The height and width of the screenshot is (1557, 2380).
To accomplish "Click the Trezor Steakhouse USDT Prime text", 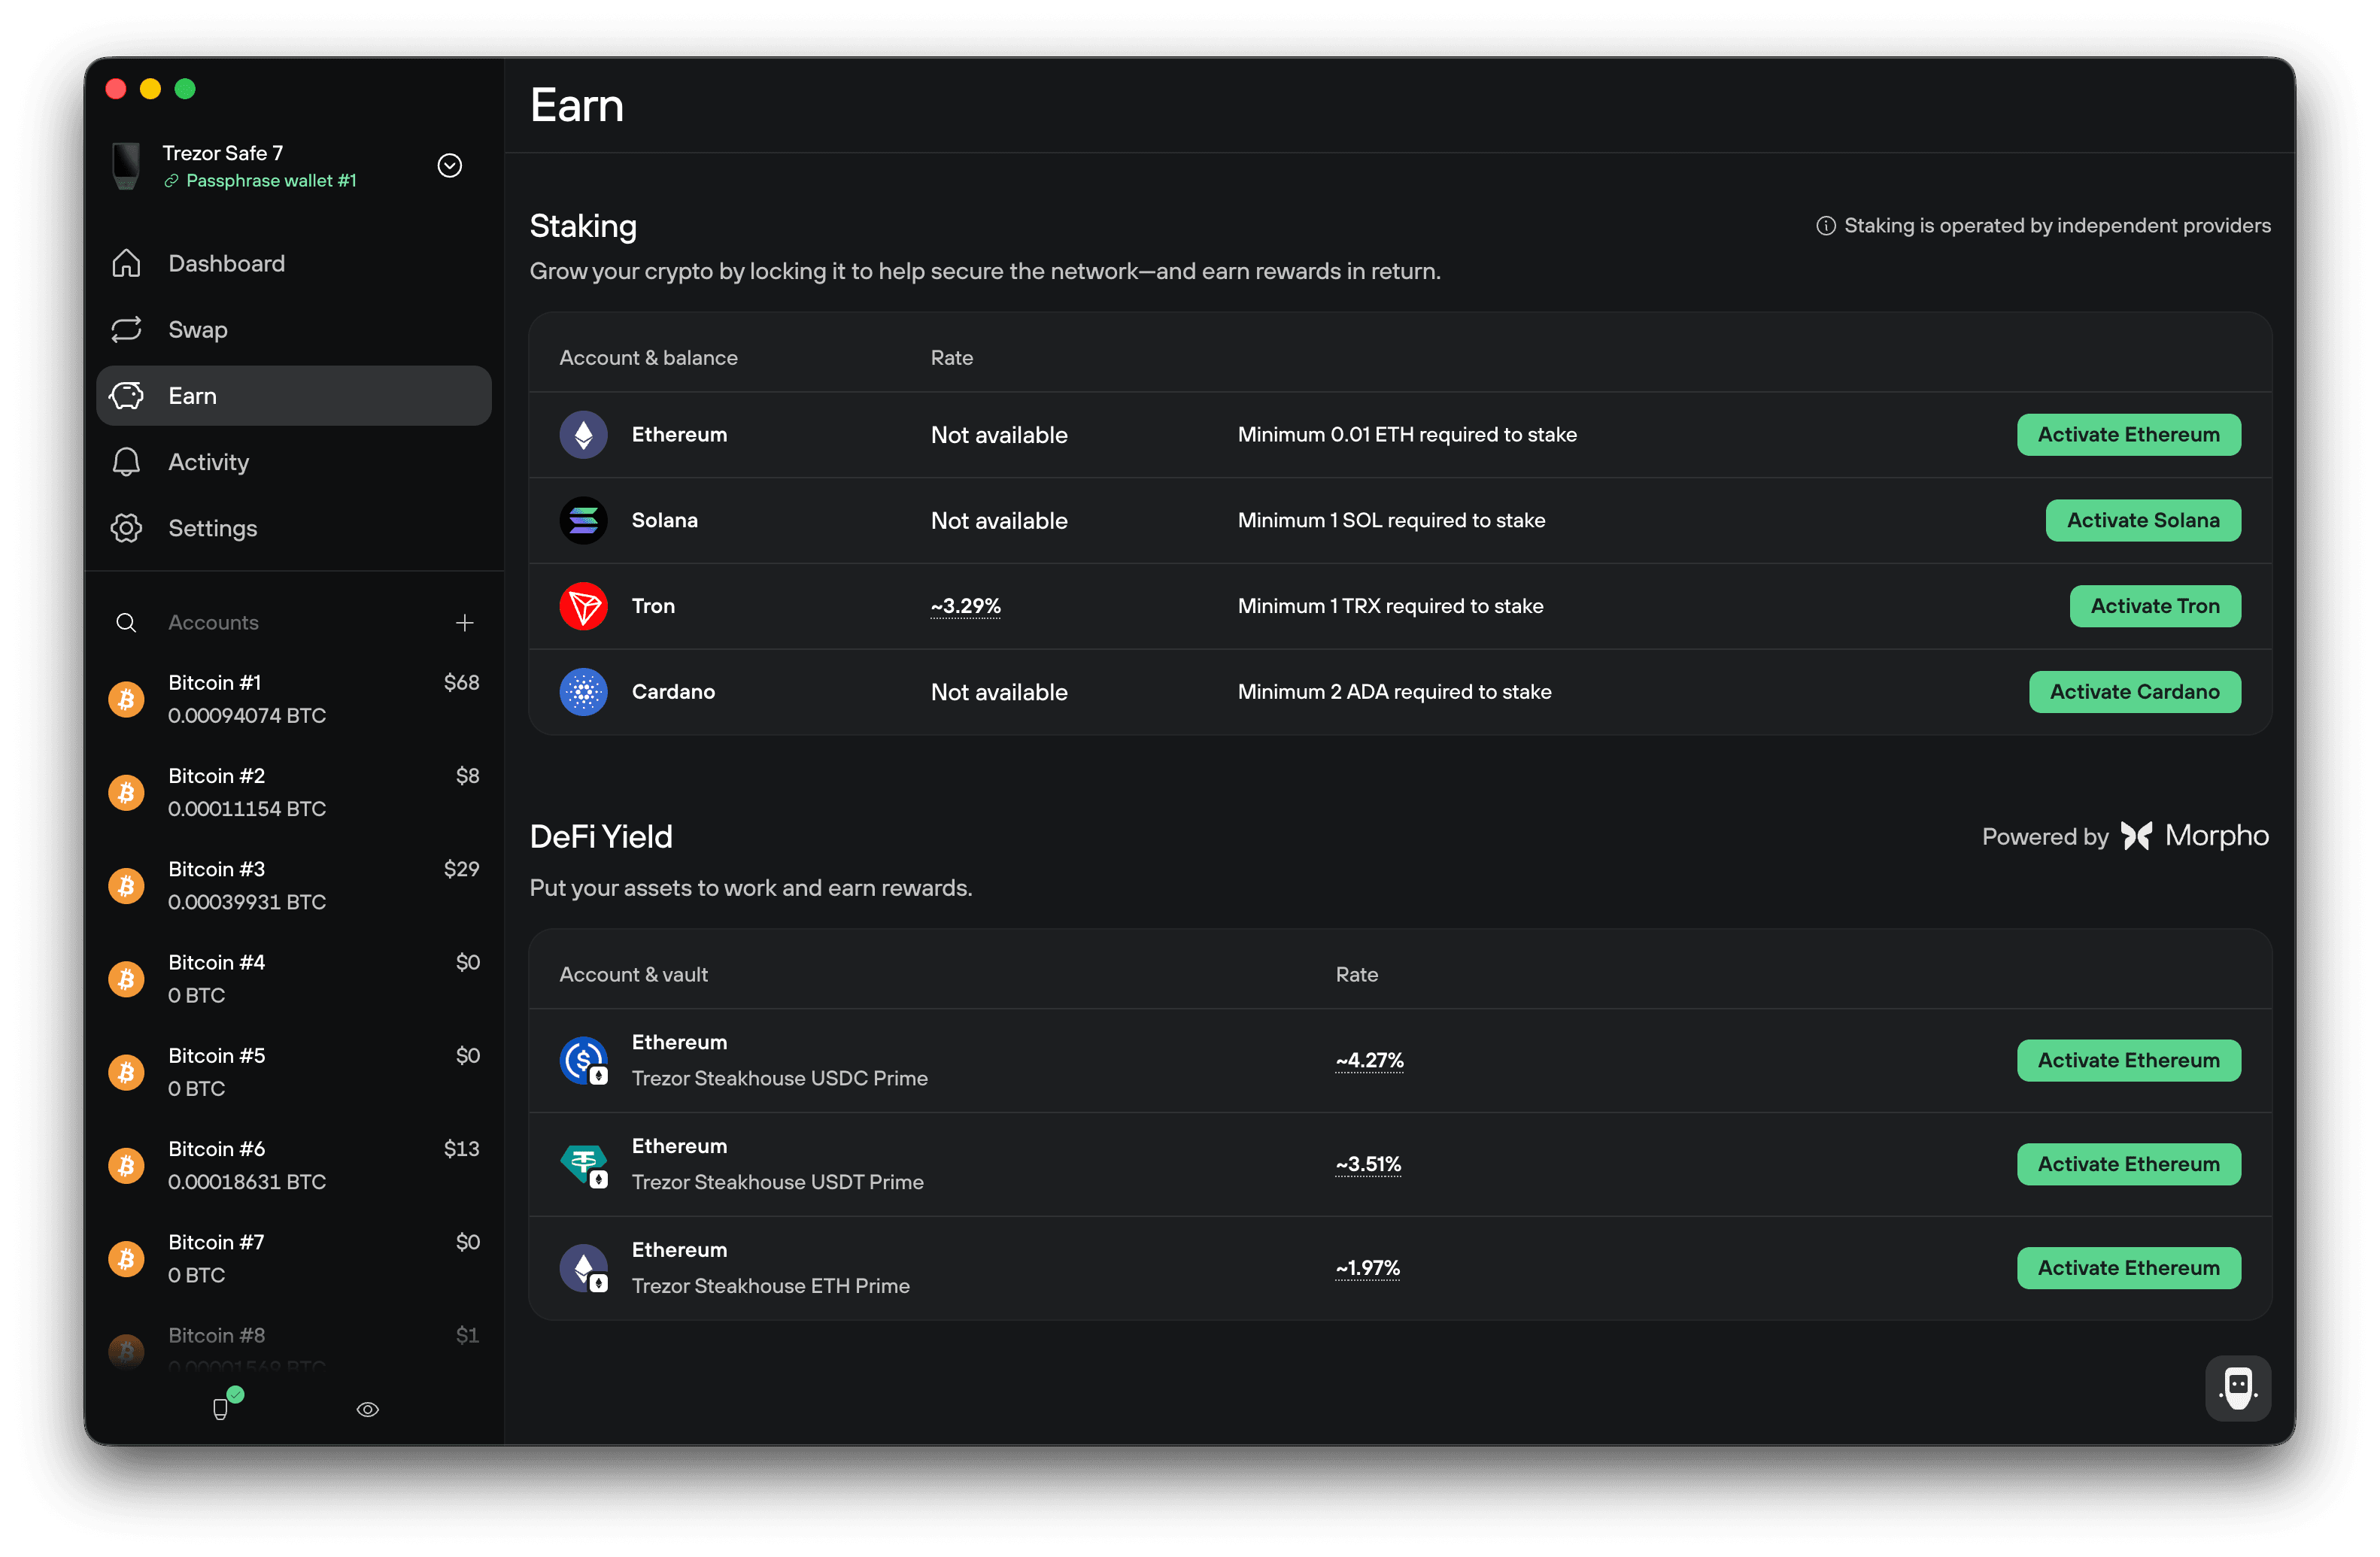I will coord(778,1182).
